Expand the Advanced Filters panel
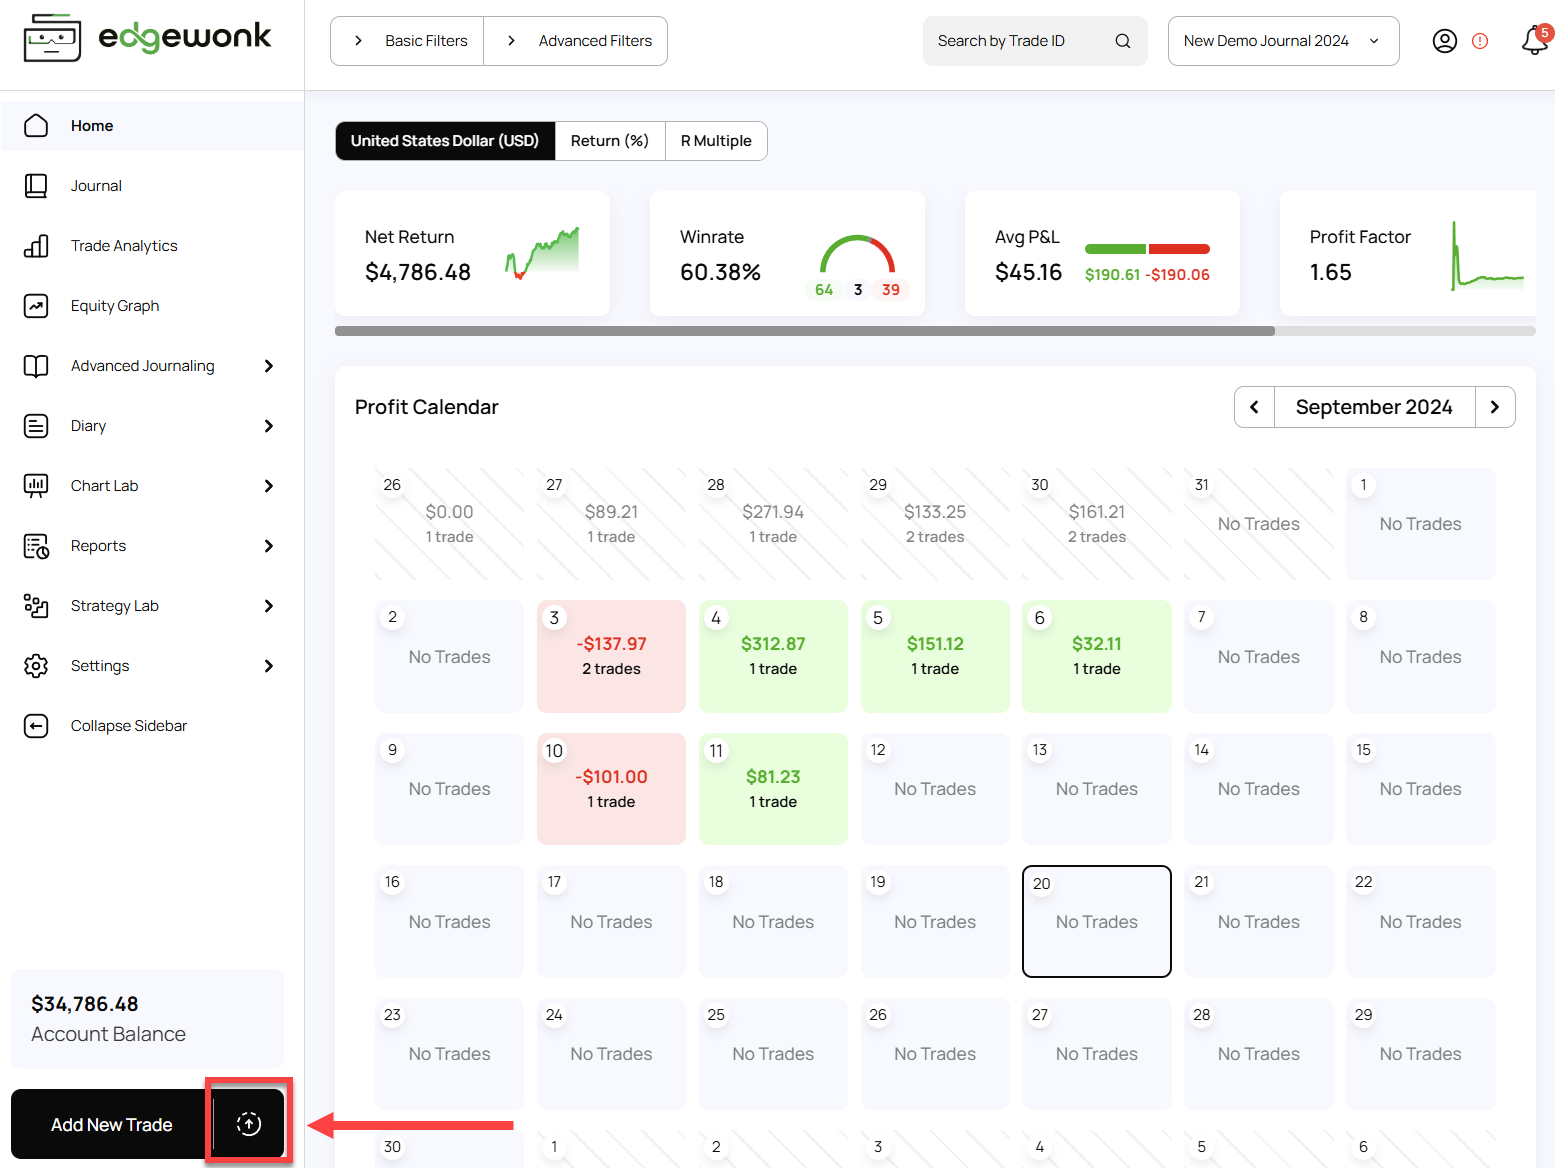This screenshot has width=1555, height=1168. click(577, 41)
